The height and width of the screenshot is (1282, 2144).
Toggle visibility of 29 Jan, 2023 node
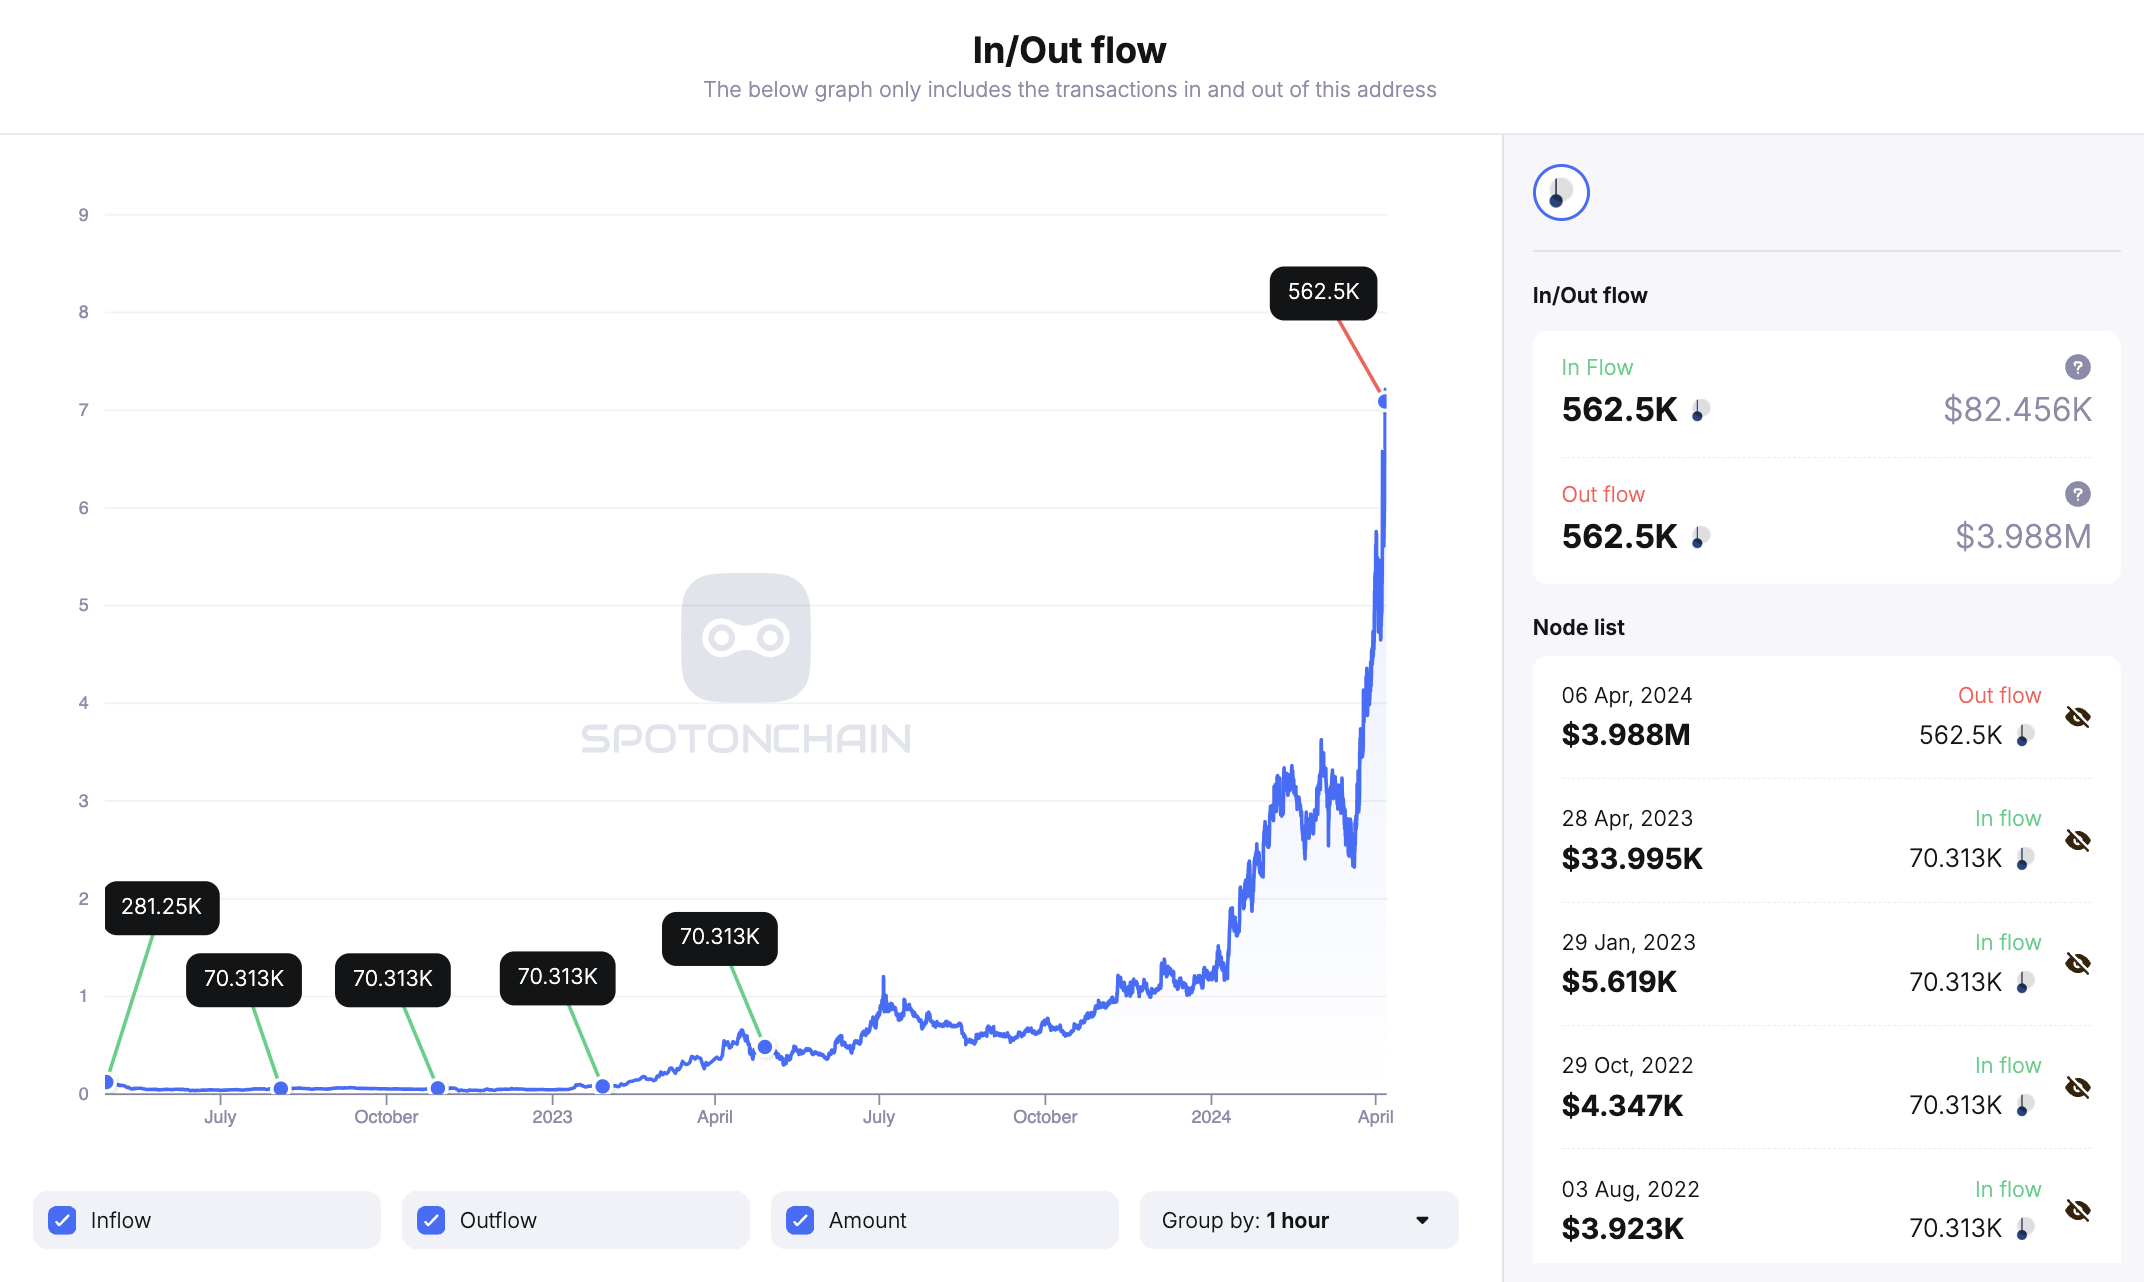[2077, 963]
